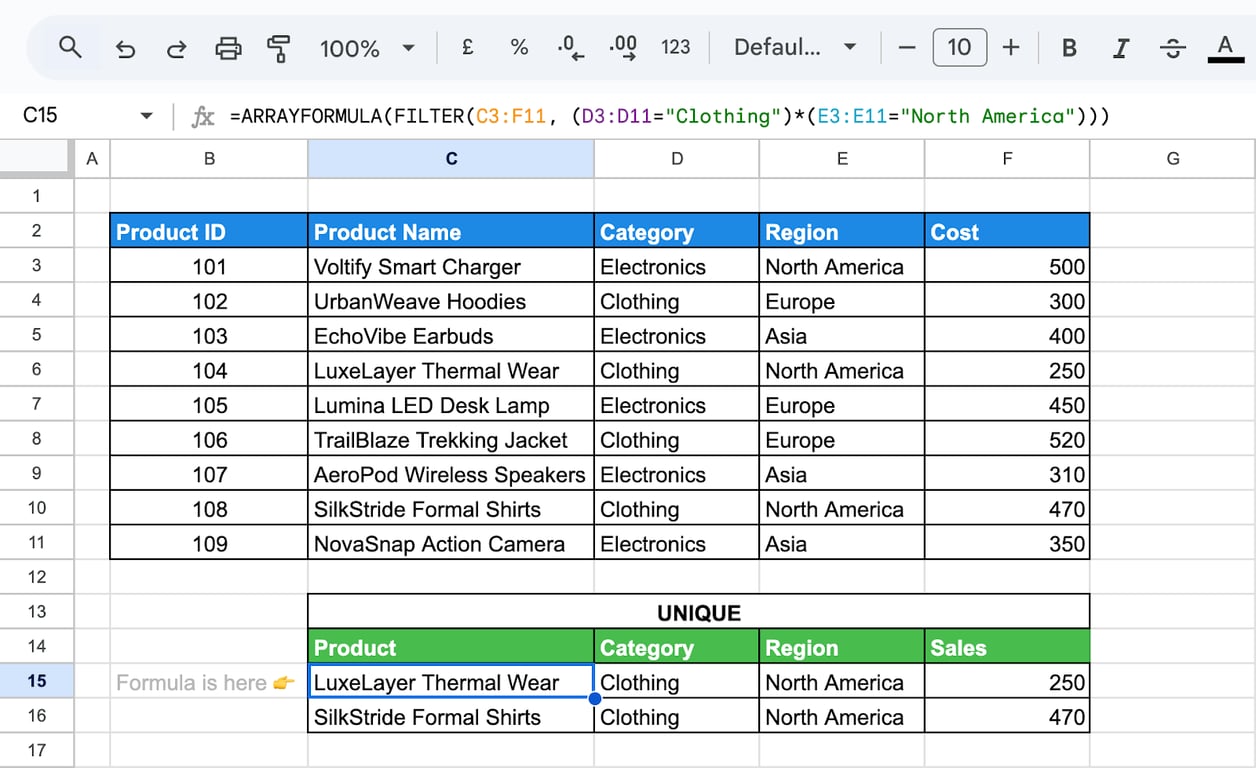Open the Default font dropdown
The image size is (1256, 768).
point(795,47)
